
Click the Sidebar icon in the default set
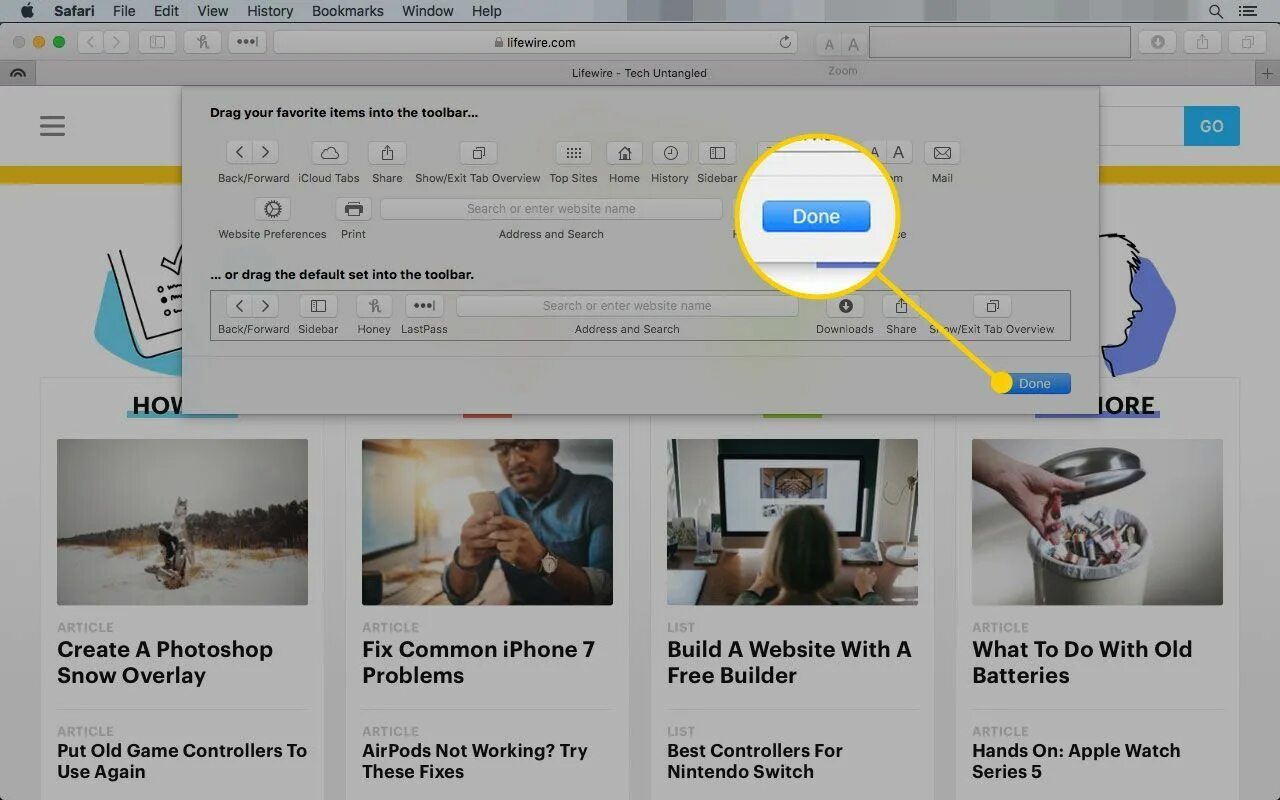pos(318,306)
